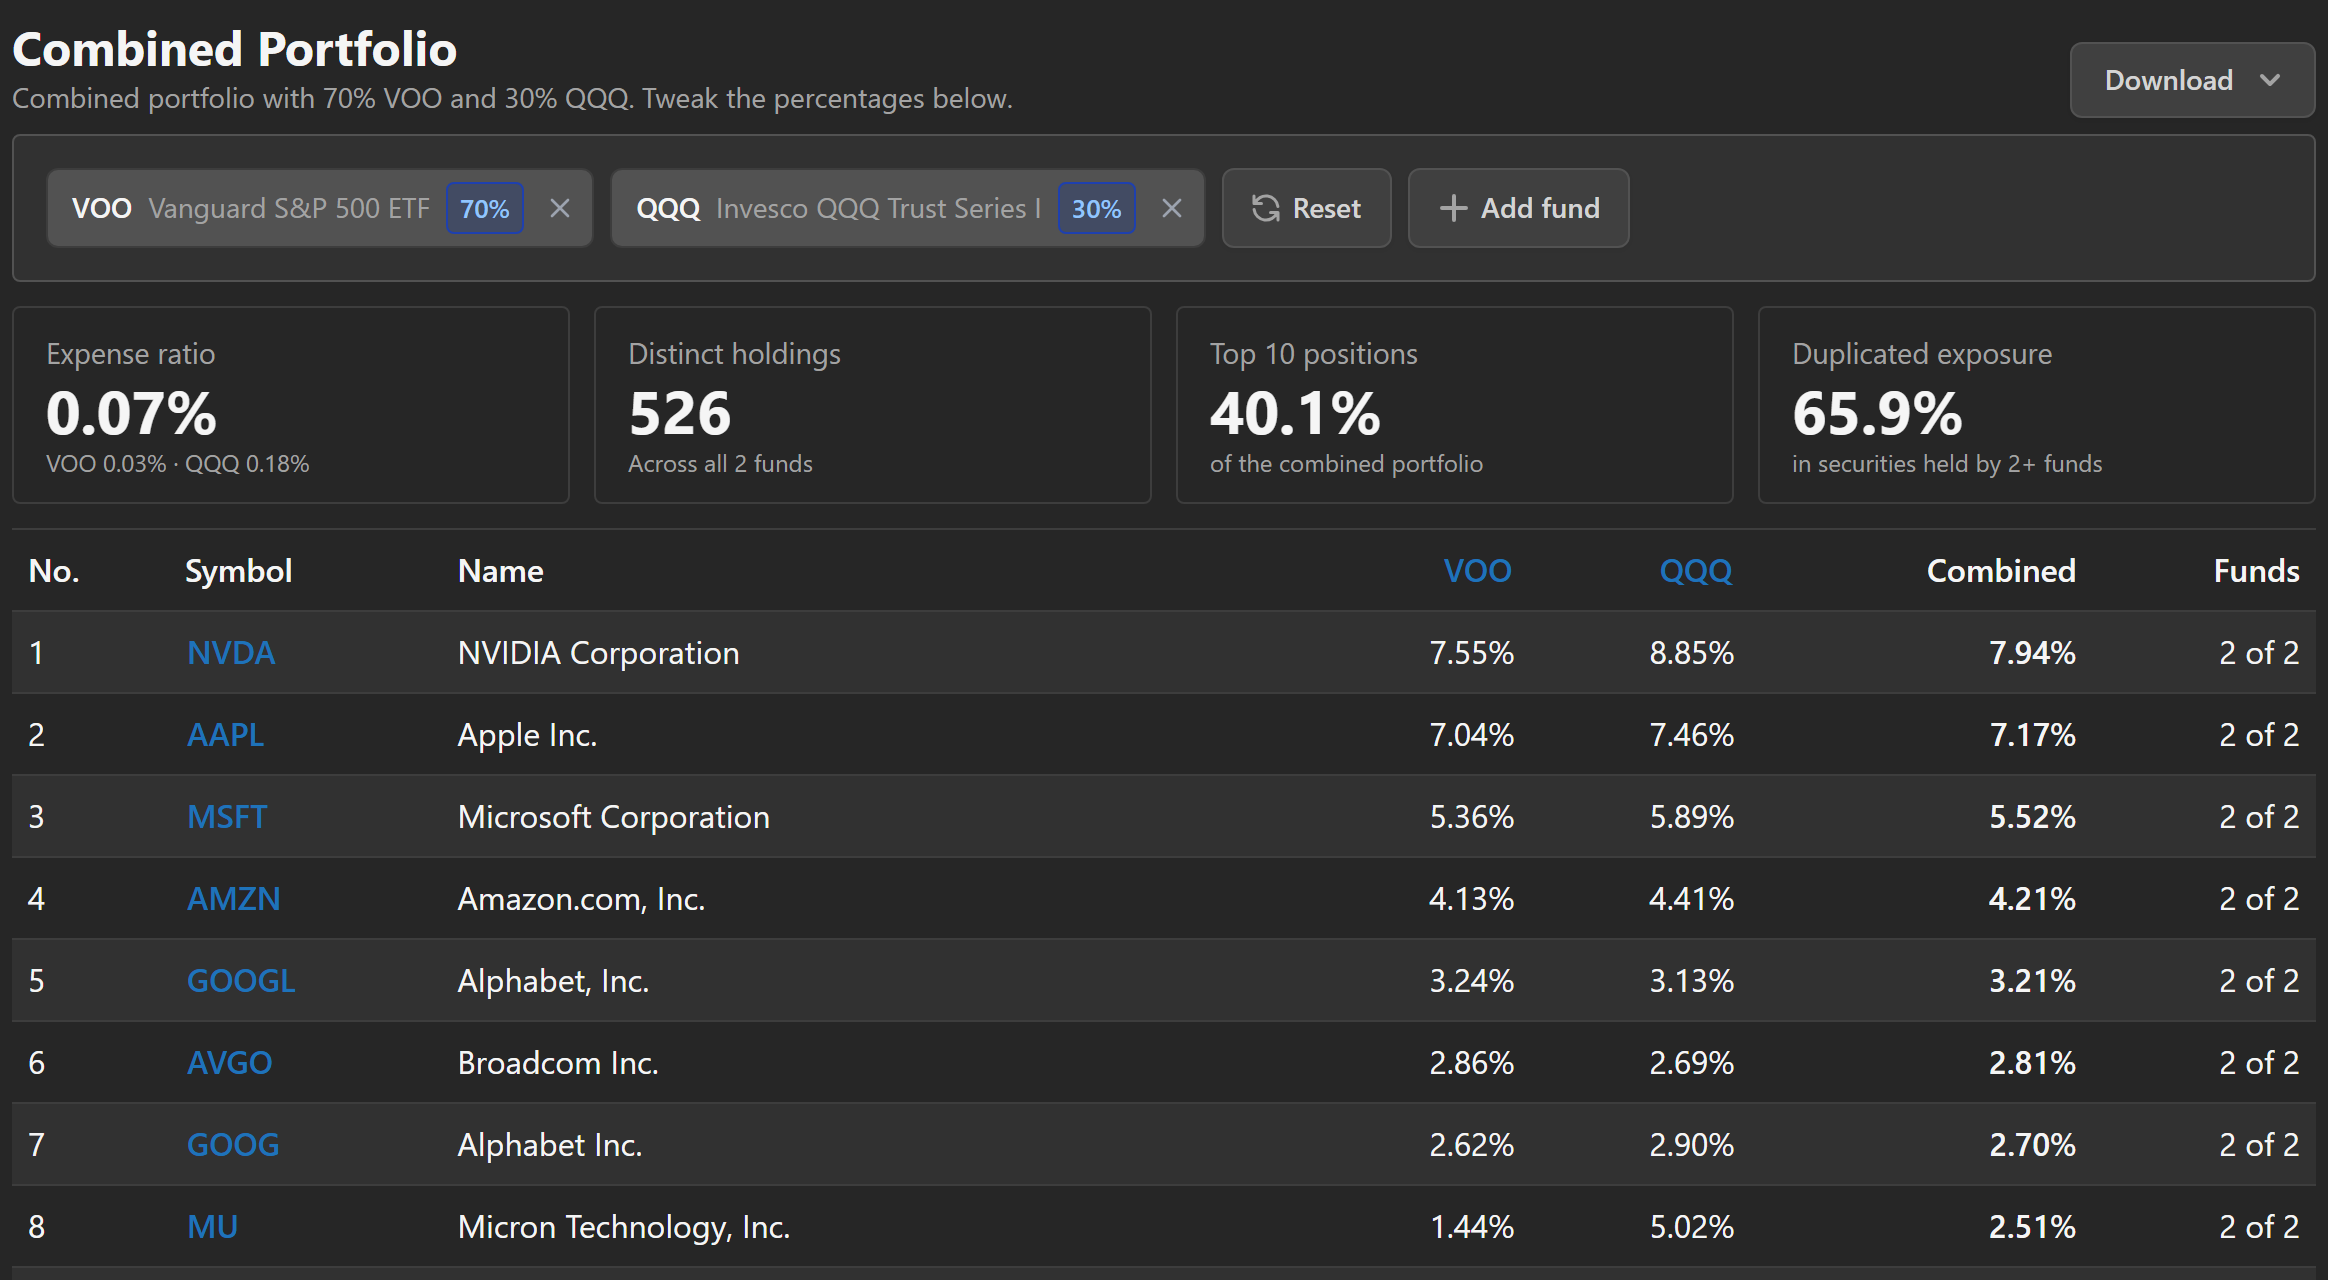The height and width of the screenshot is (1280, 2328).
Task: Open the AAPL symbol link
Action: pos(226,735)
